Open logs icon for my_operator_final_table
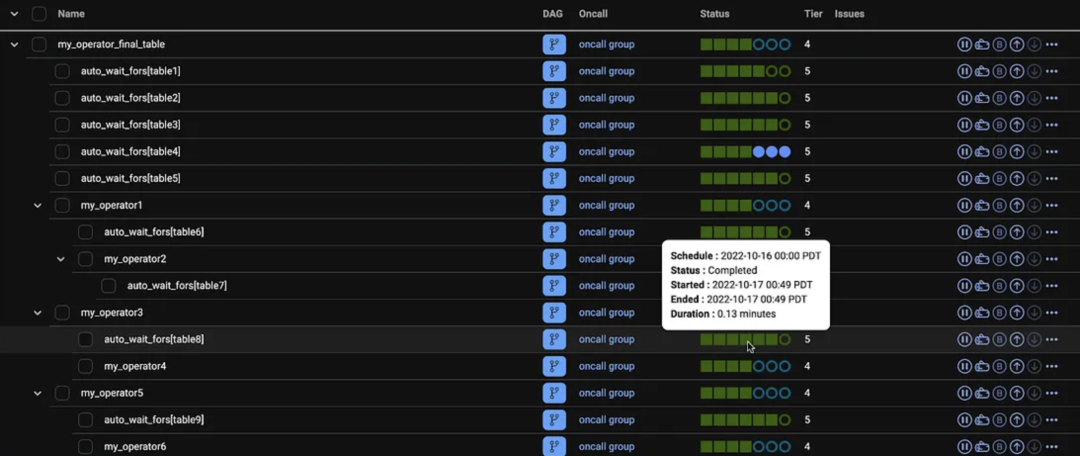Screen dimensions: 1080x456 982,45
